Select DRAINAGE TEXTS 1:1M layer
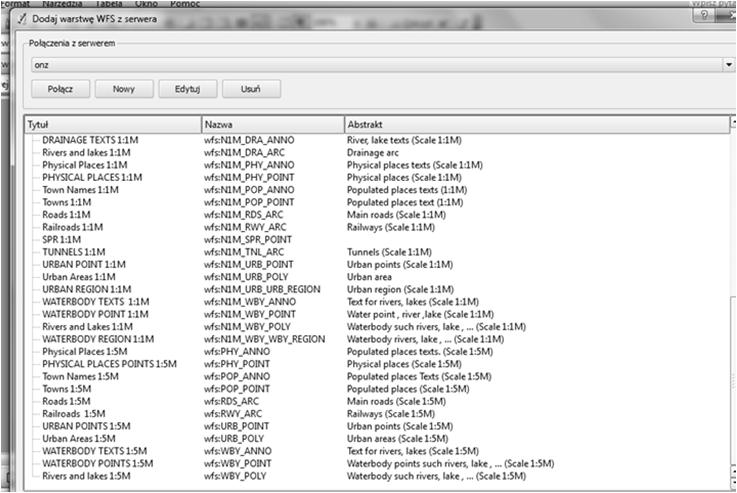 tap(90, 140)
